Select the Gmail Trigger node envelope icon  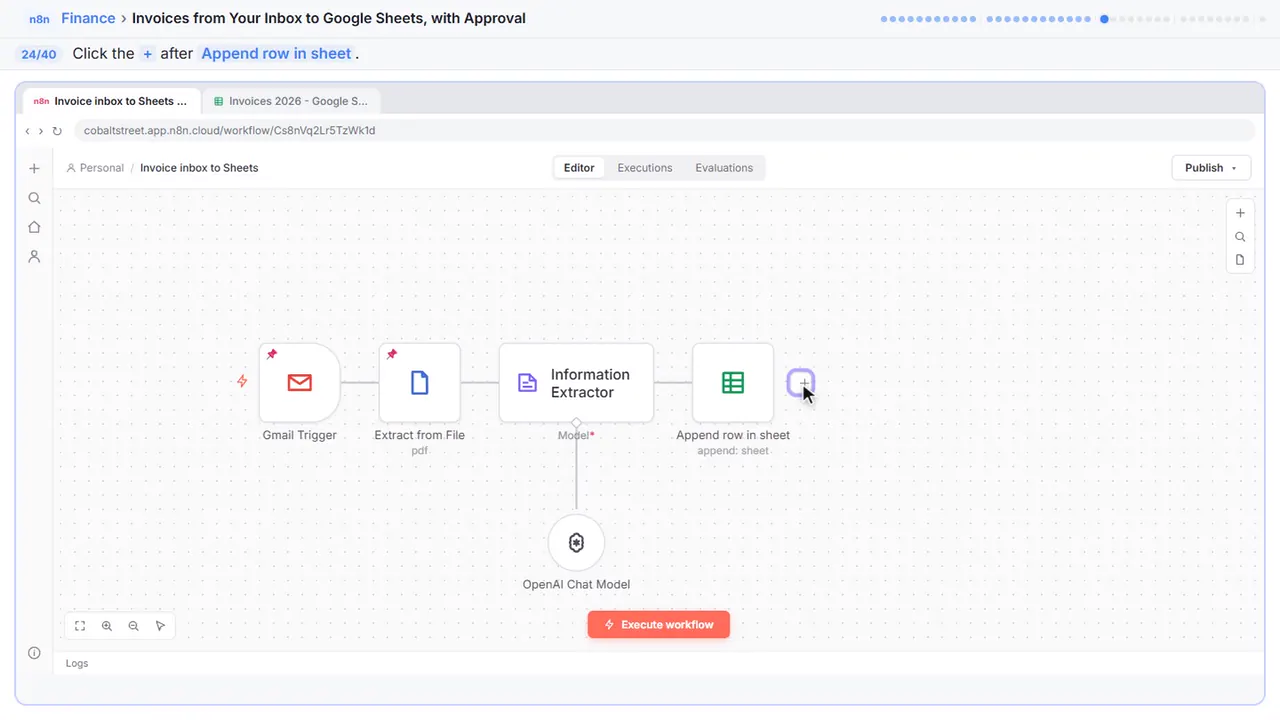[x=299, y=383]
